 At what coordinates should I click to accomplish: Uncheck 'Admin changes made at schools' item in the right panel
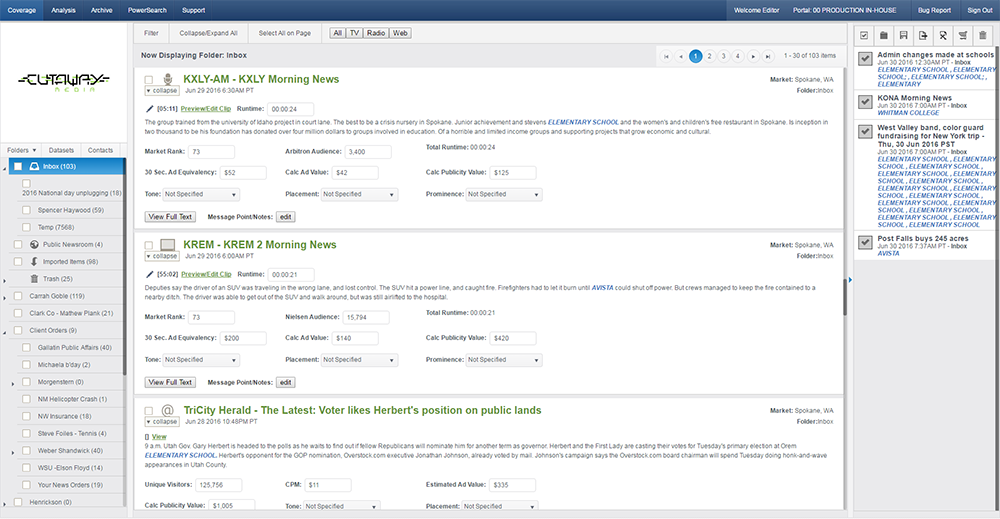tap(865, 59)
